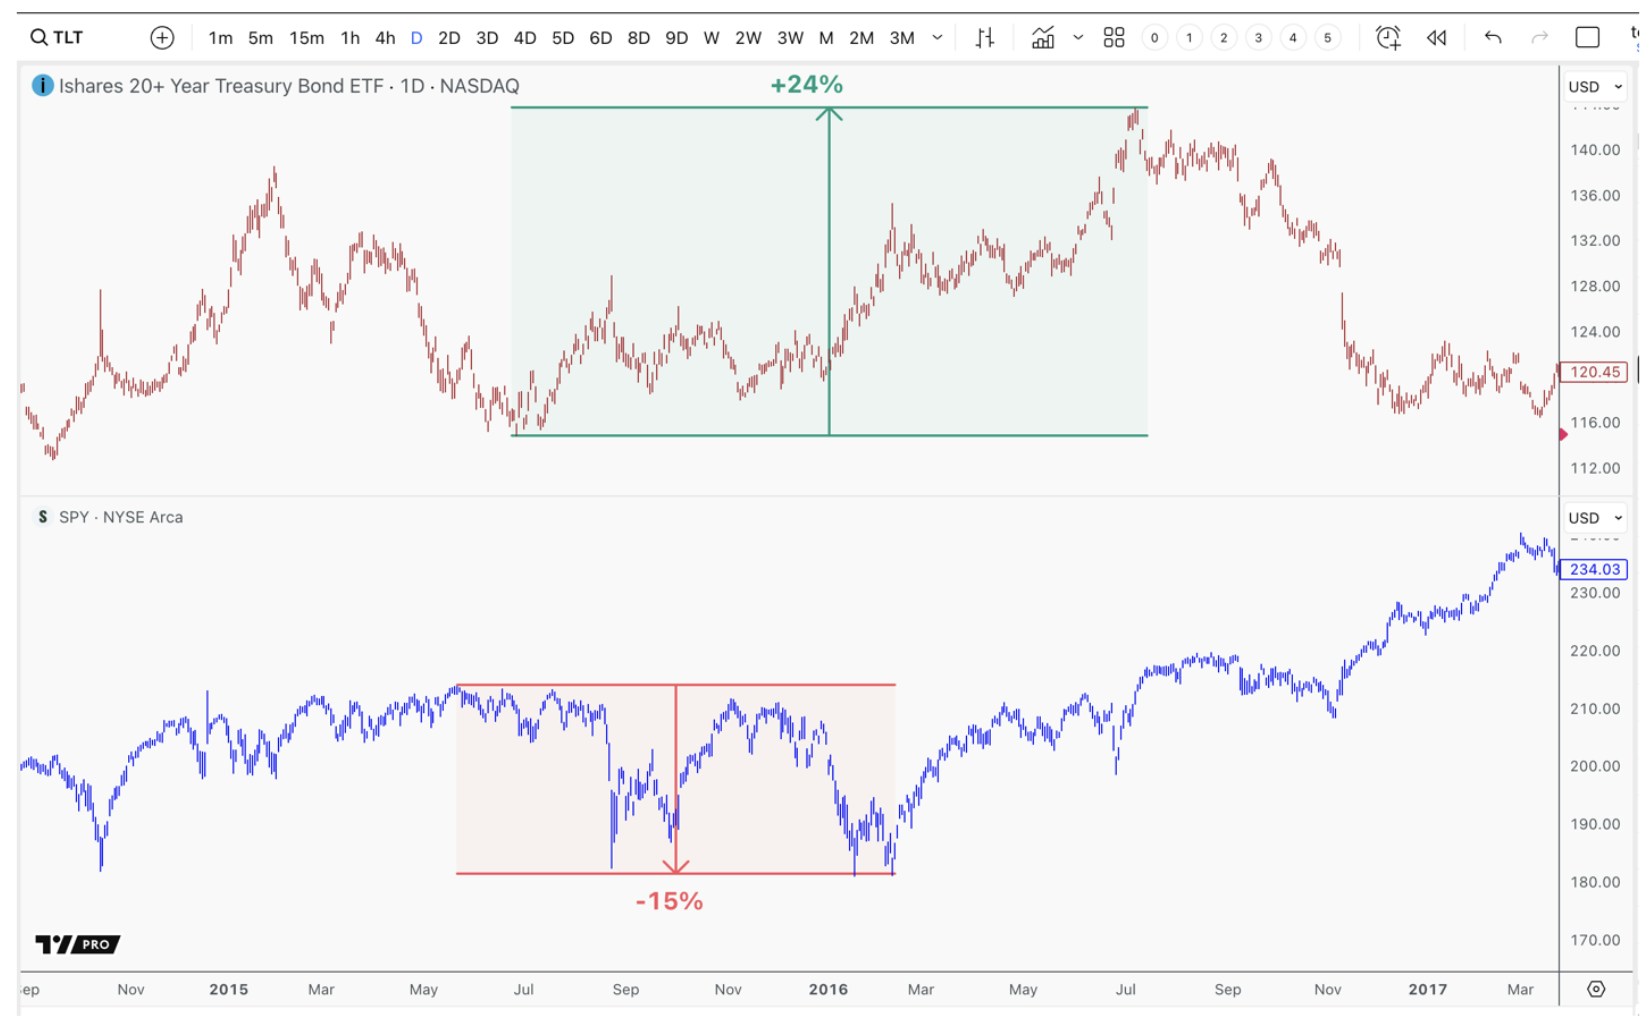This screenshot has width=1652, height=1028.
Task: Open the multi-chart layout grid icon
Action: click(x=1114, y=37)
